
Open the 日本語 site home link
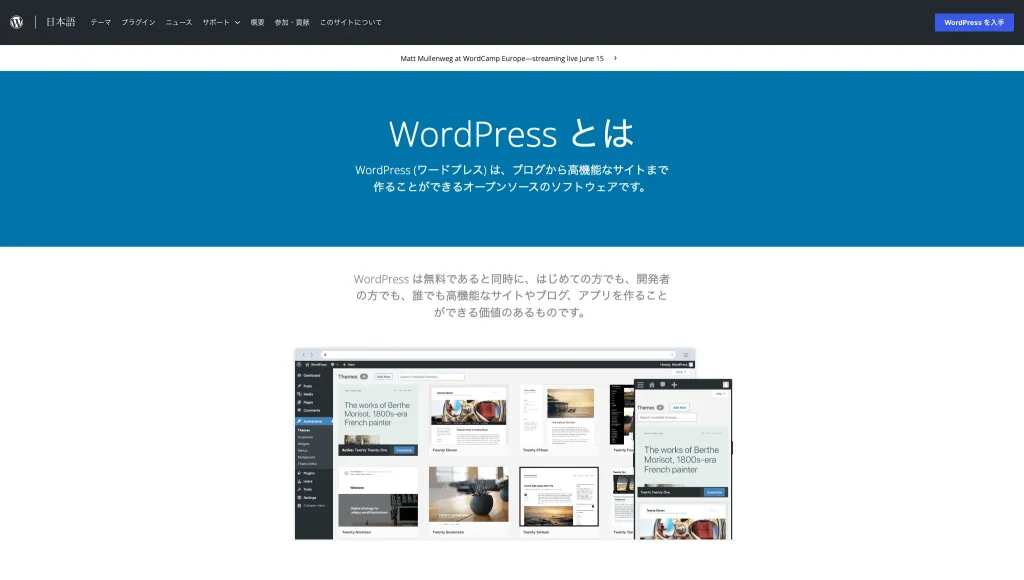tap(61, 22)
